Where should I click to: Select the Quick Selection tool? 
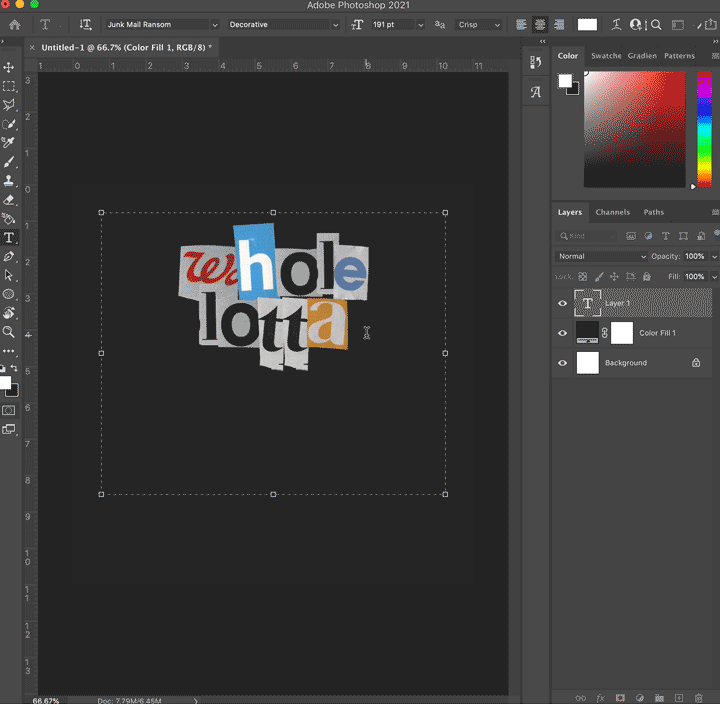tap(9, 124)
